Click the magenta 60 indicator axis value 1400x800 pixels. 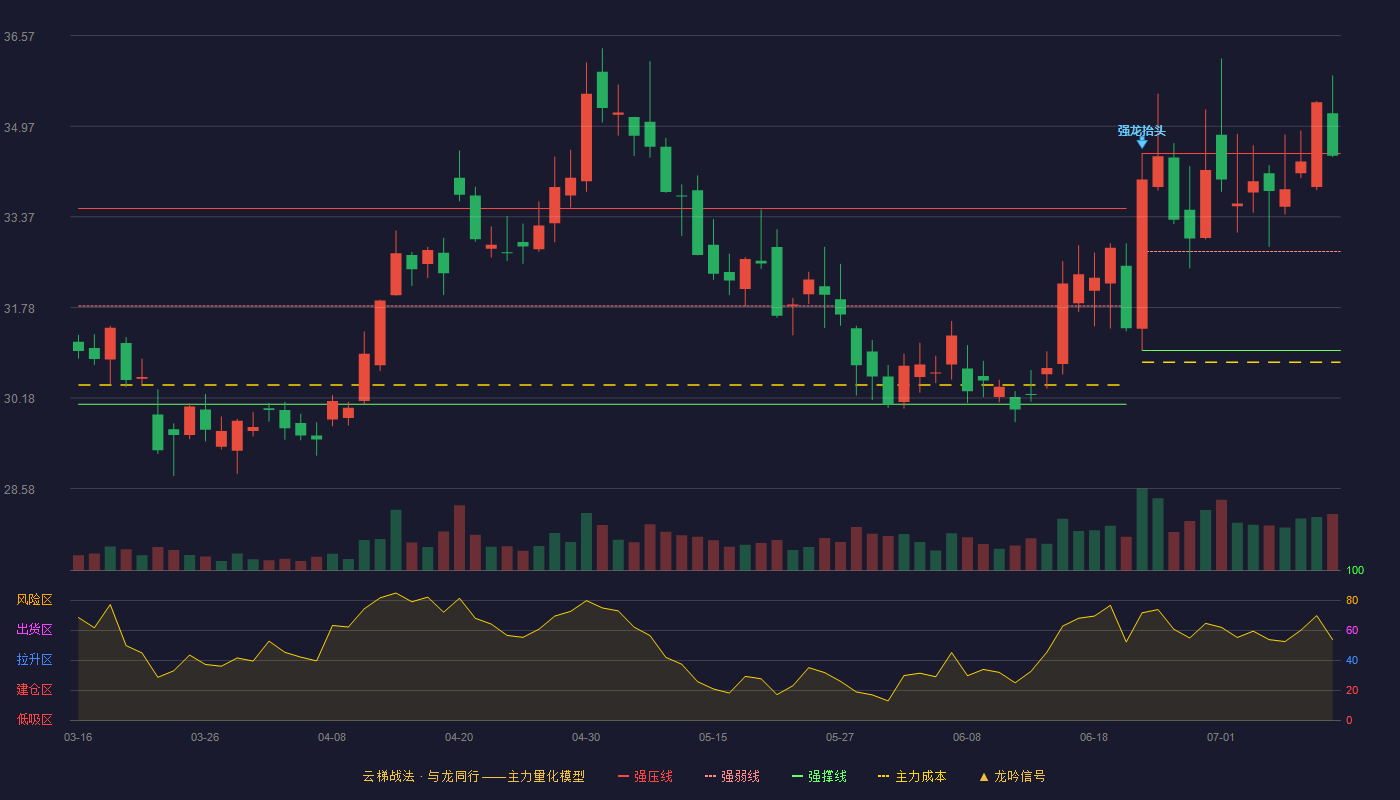[1351, 630]
